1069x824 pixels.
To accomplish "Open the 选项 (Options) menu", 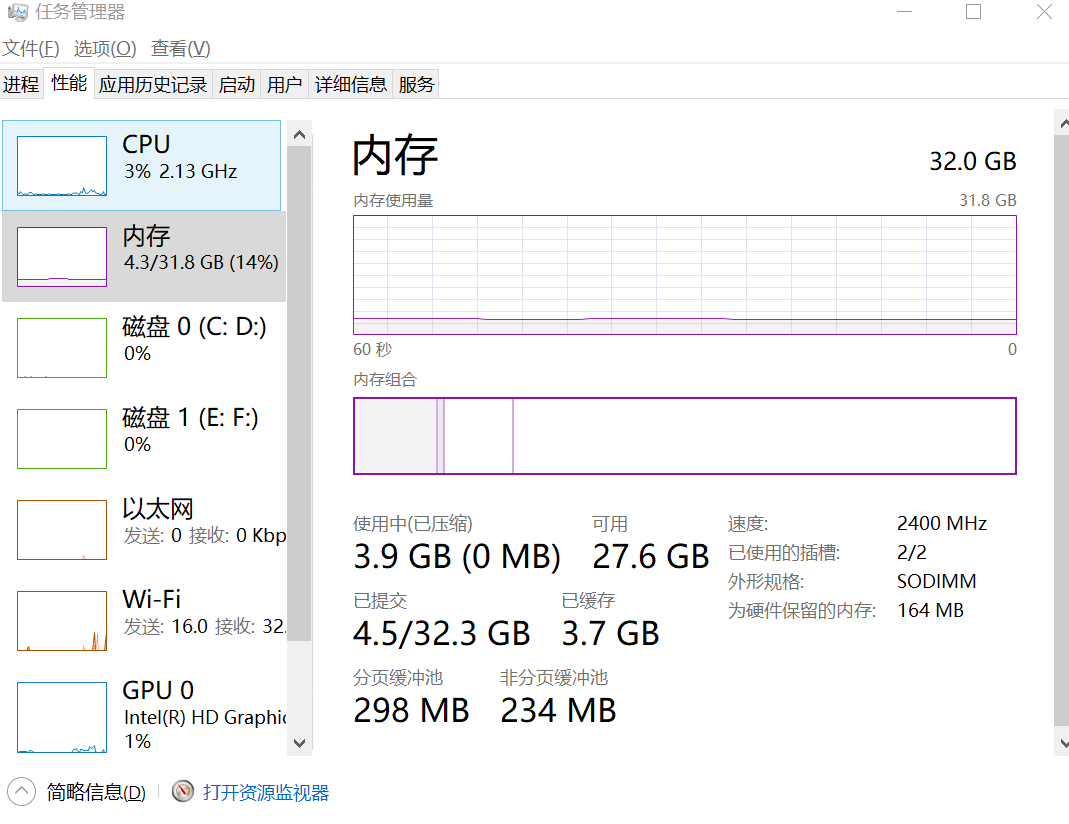I will 105,48.
